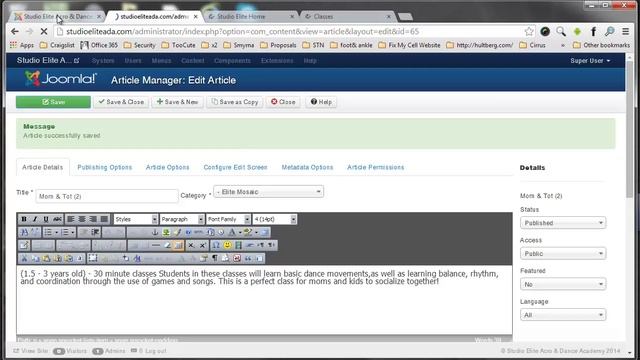Insert a blockquote
Viewport: 640px width, 360px height.
[248, 258]
